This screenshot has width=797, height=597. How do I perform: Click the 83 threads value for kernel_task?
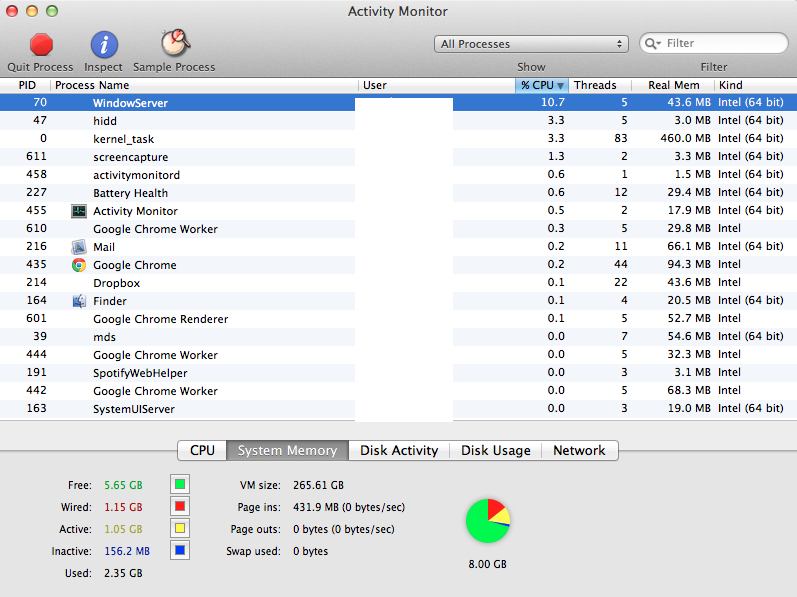[621, 138]
